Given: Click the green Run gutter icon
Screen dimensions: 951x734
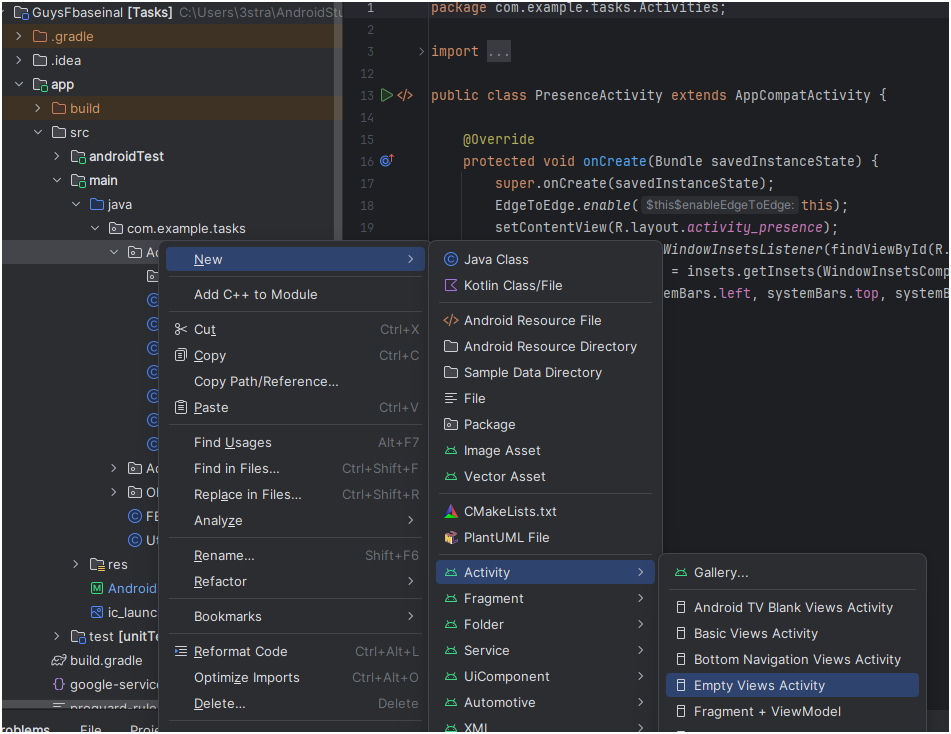Looking at the screenshot, I should [387, 96].
